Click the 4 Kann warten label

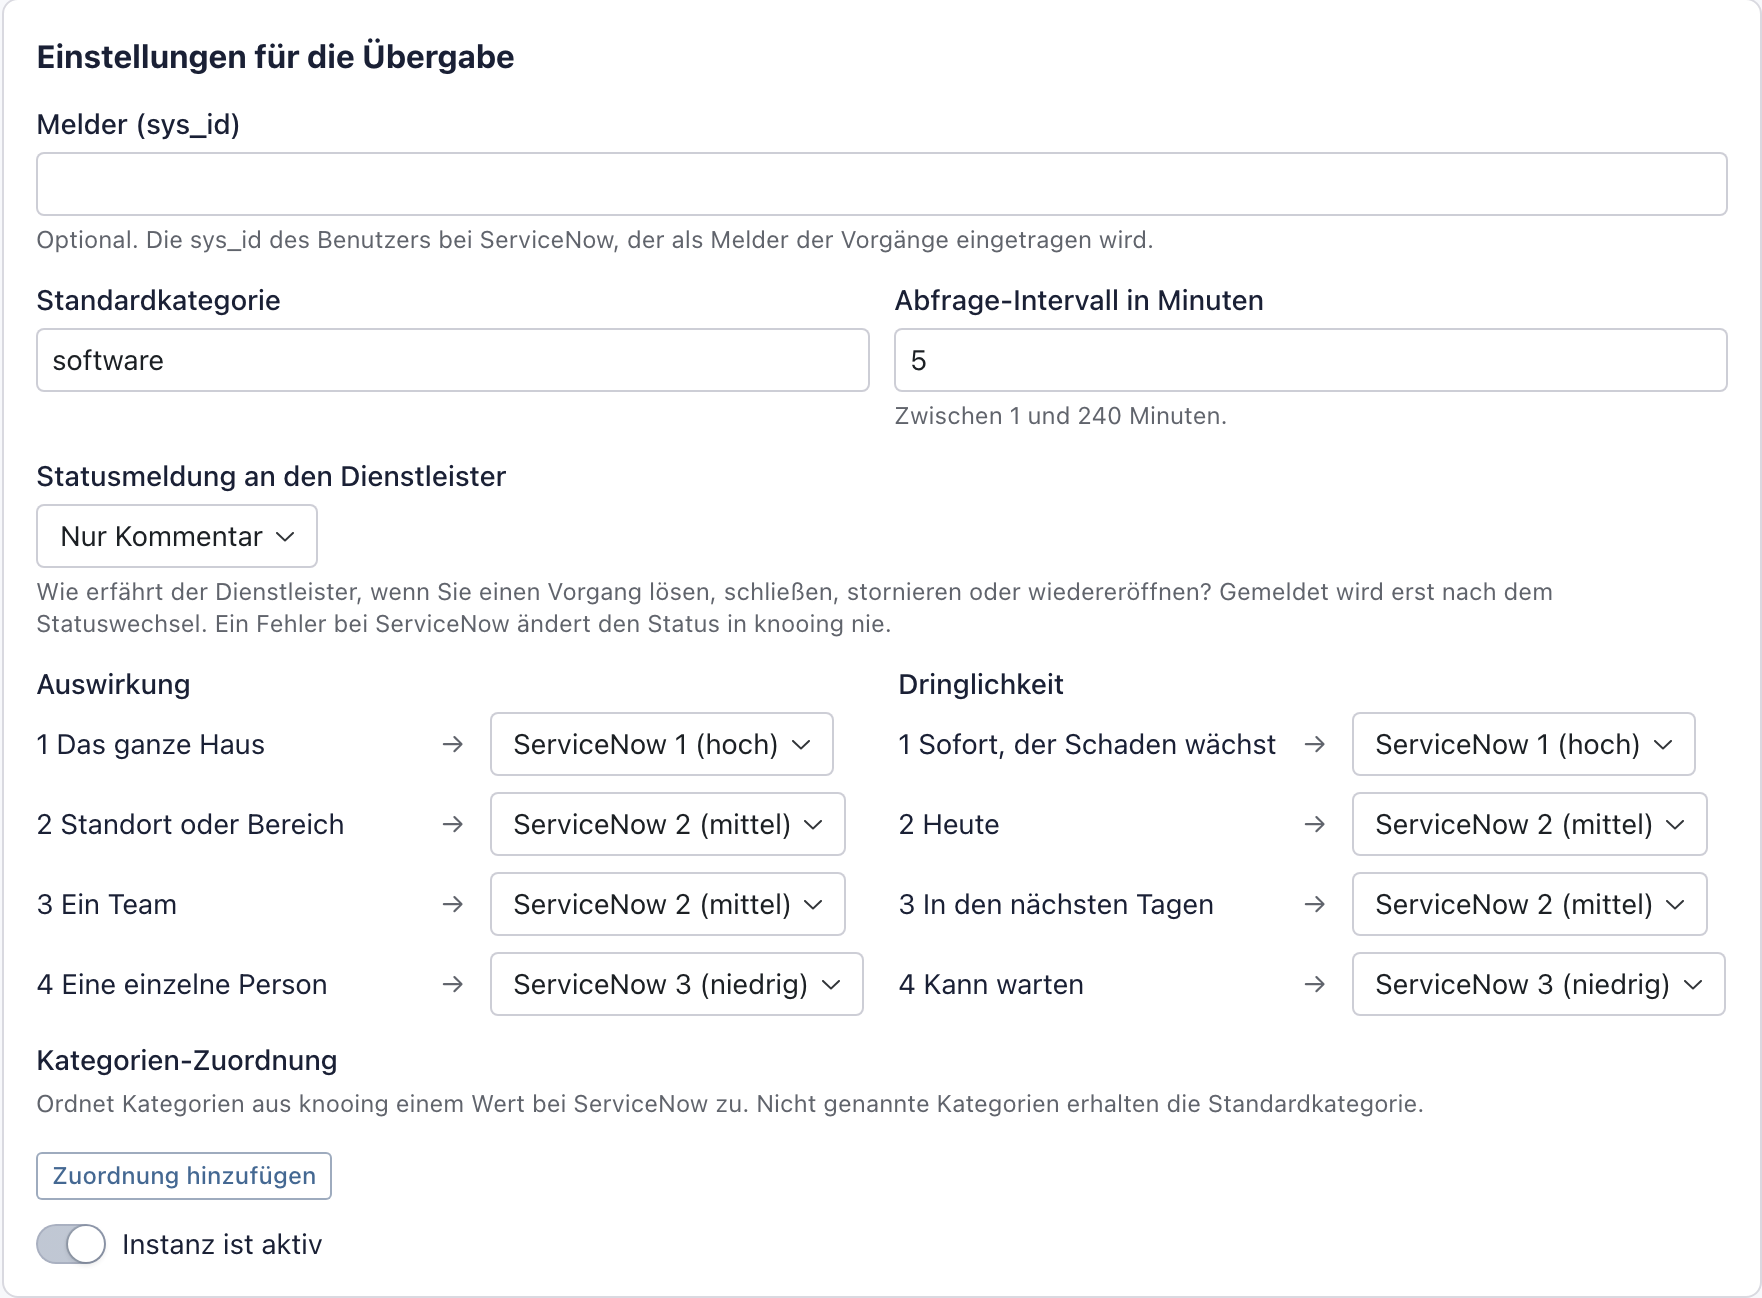point(991,984)
